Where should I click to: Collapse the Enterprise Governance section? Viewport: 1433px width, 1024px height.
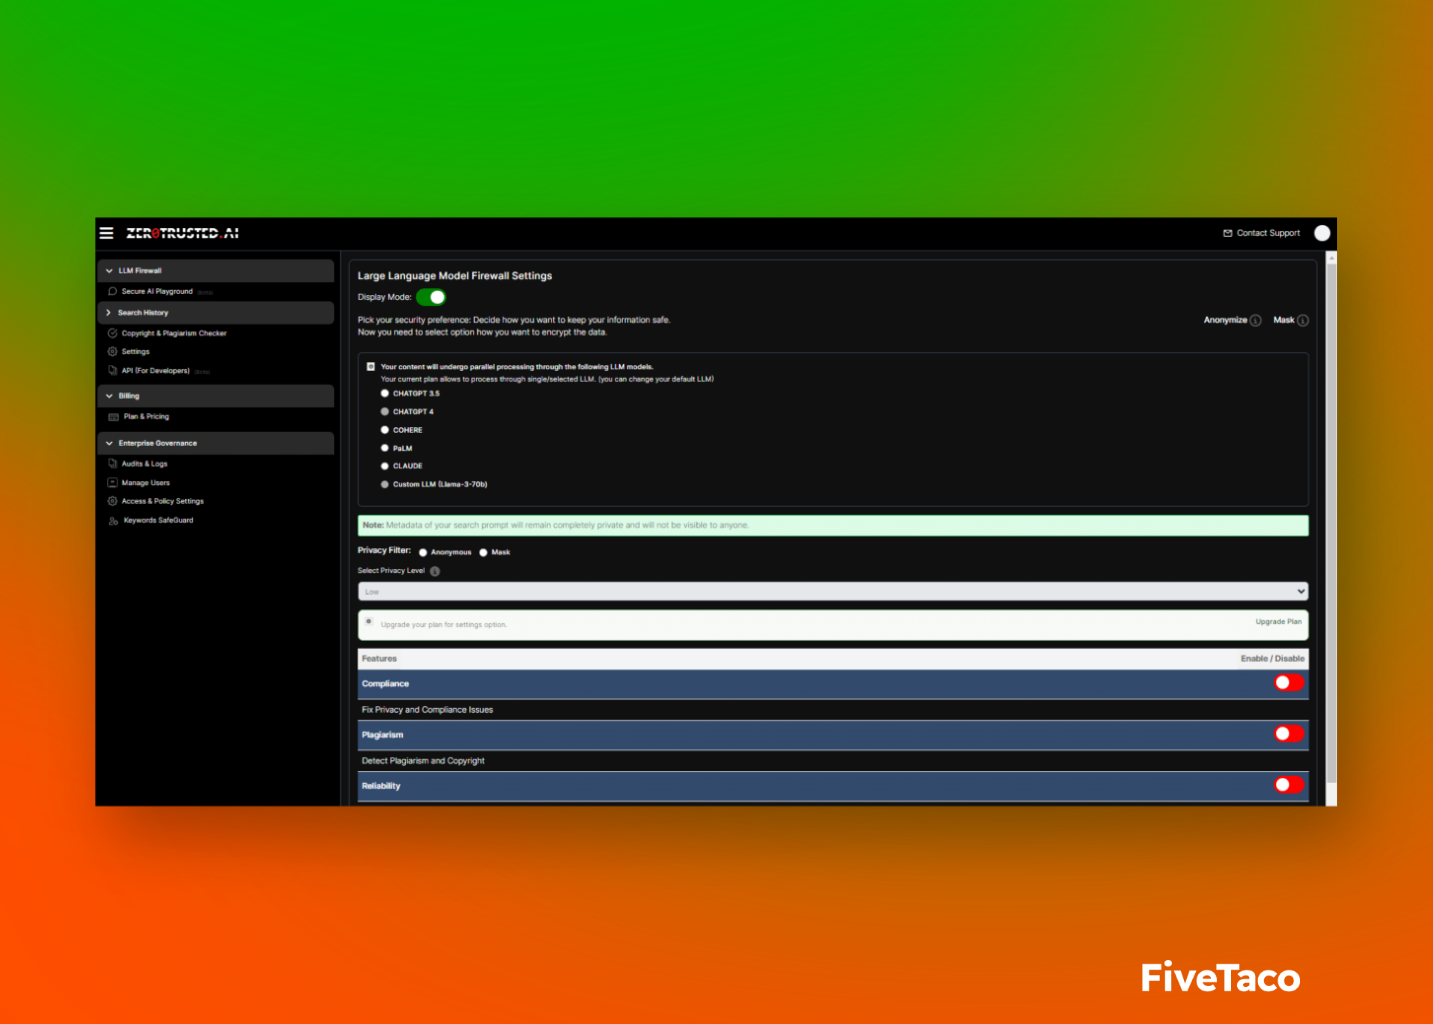[x=216, y=443]
